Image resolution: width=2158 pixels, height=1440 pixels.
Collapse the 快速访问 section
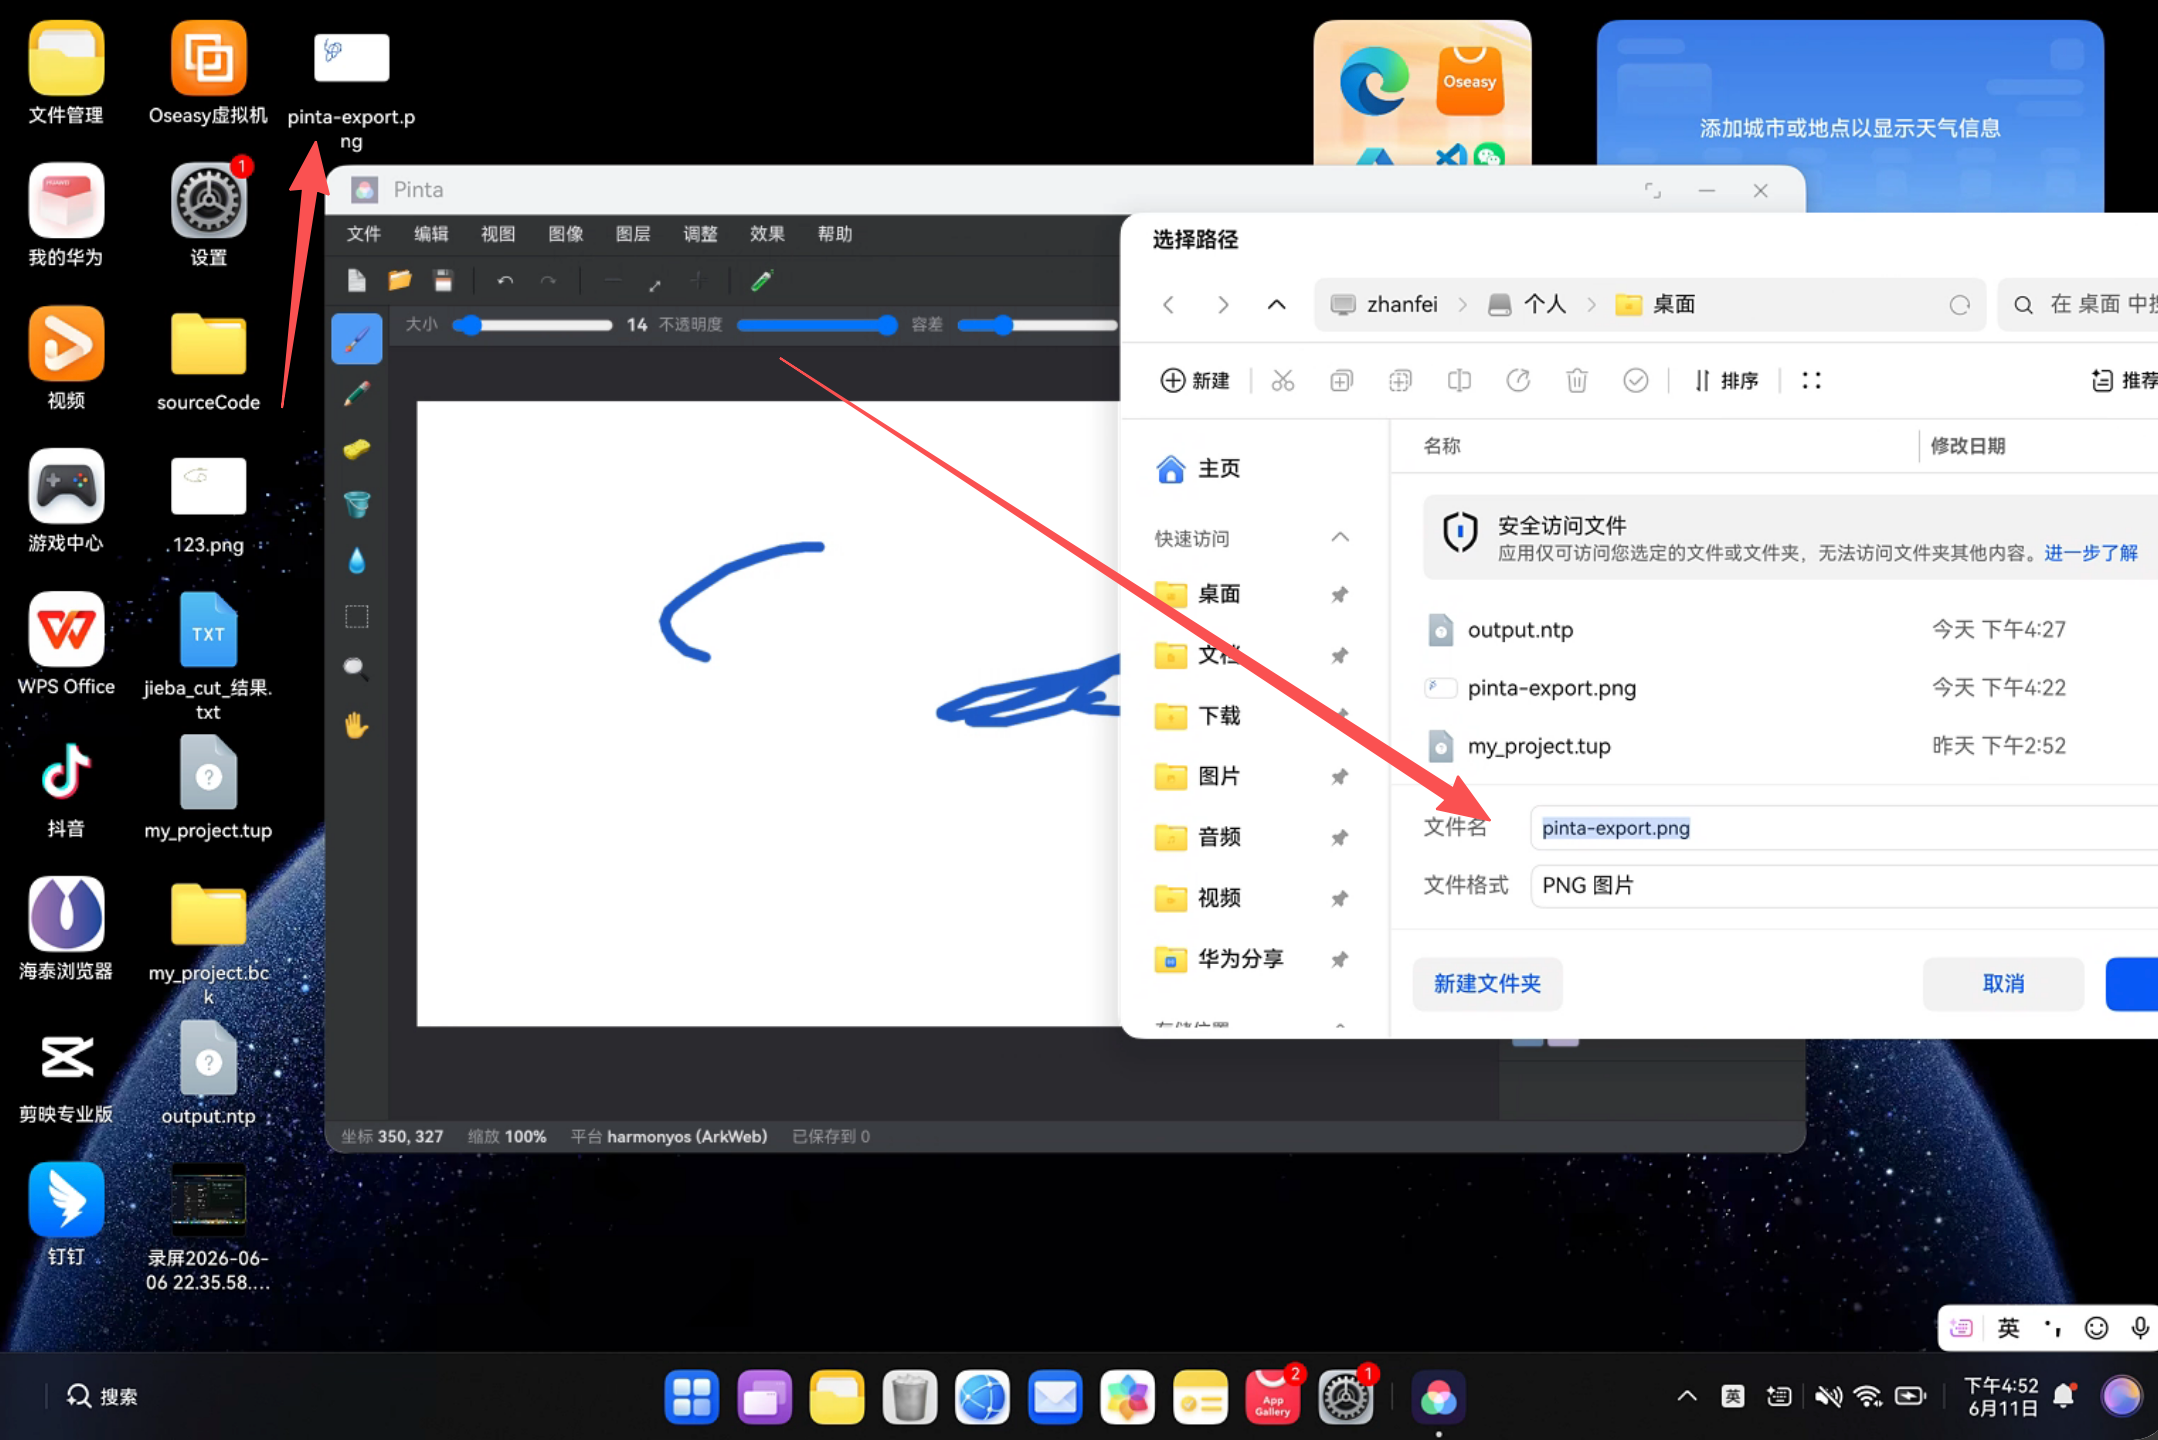point(1340,538)
